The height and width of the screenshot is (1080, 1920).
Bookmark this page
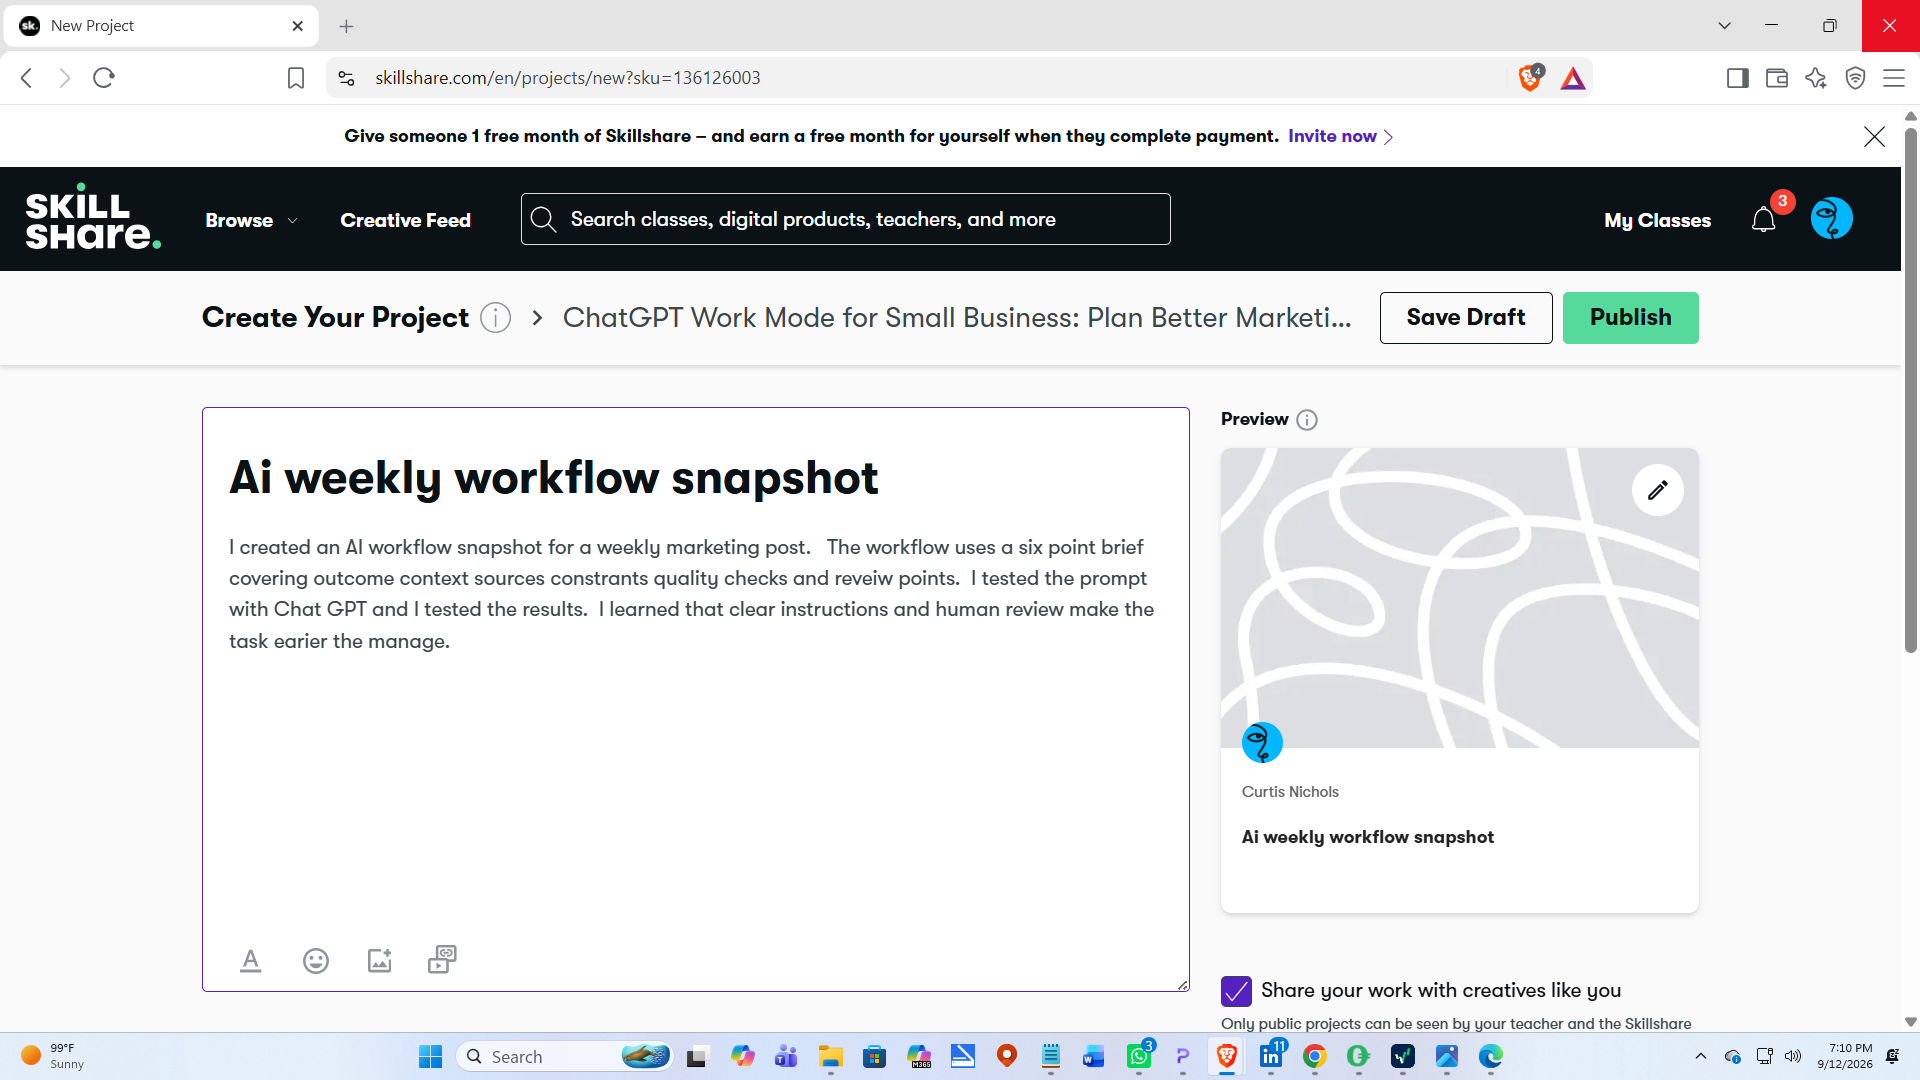[296, 78]
